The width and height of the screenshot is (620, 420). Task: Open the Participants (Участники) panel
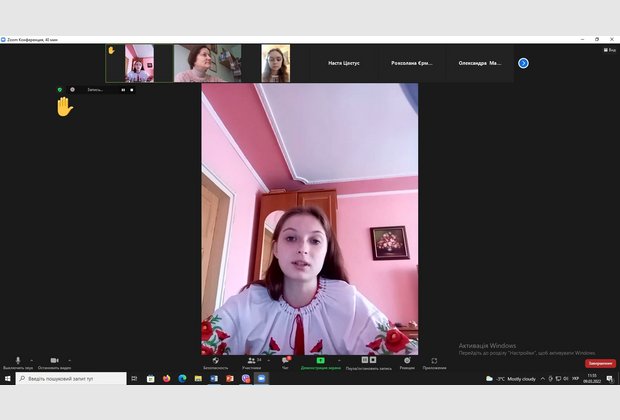[x=251, y=360]
